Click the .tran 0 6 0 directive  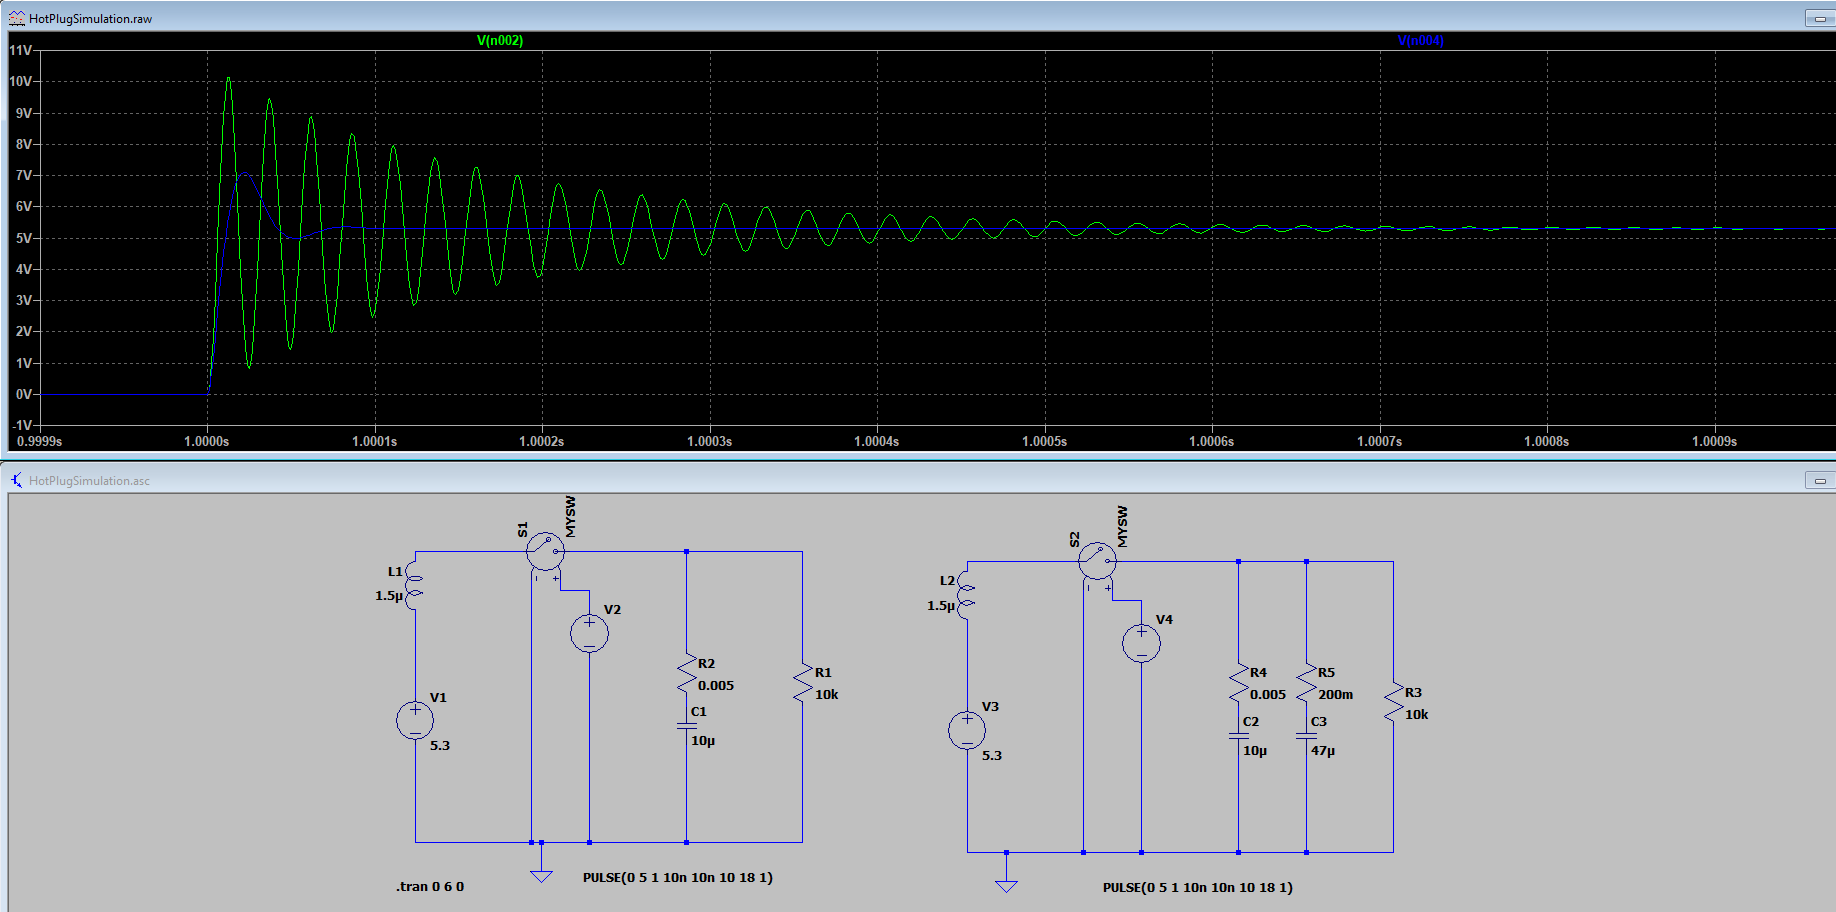pyautogui.click(x=430, y=886)
